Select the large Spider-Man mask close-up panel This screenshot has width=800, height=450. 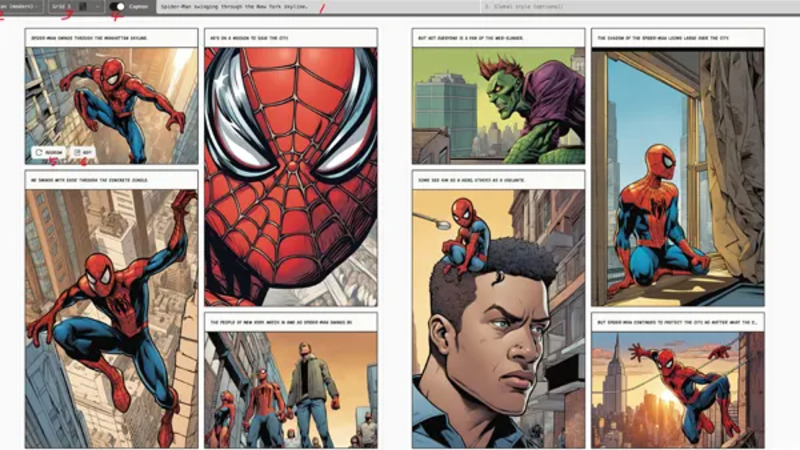(291, 176)
